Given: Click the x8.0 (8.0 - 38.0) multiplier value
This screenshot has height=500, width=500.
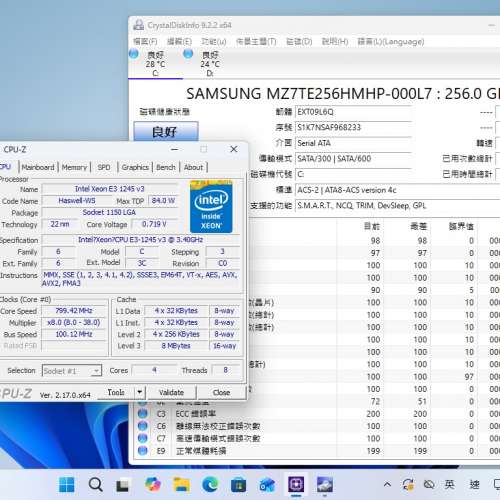Looking at the screenshot, I should [x=74, y=322].
